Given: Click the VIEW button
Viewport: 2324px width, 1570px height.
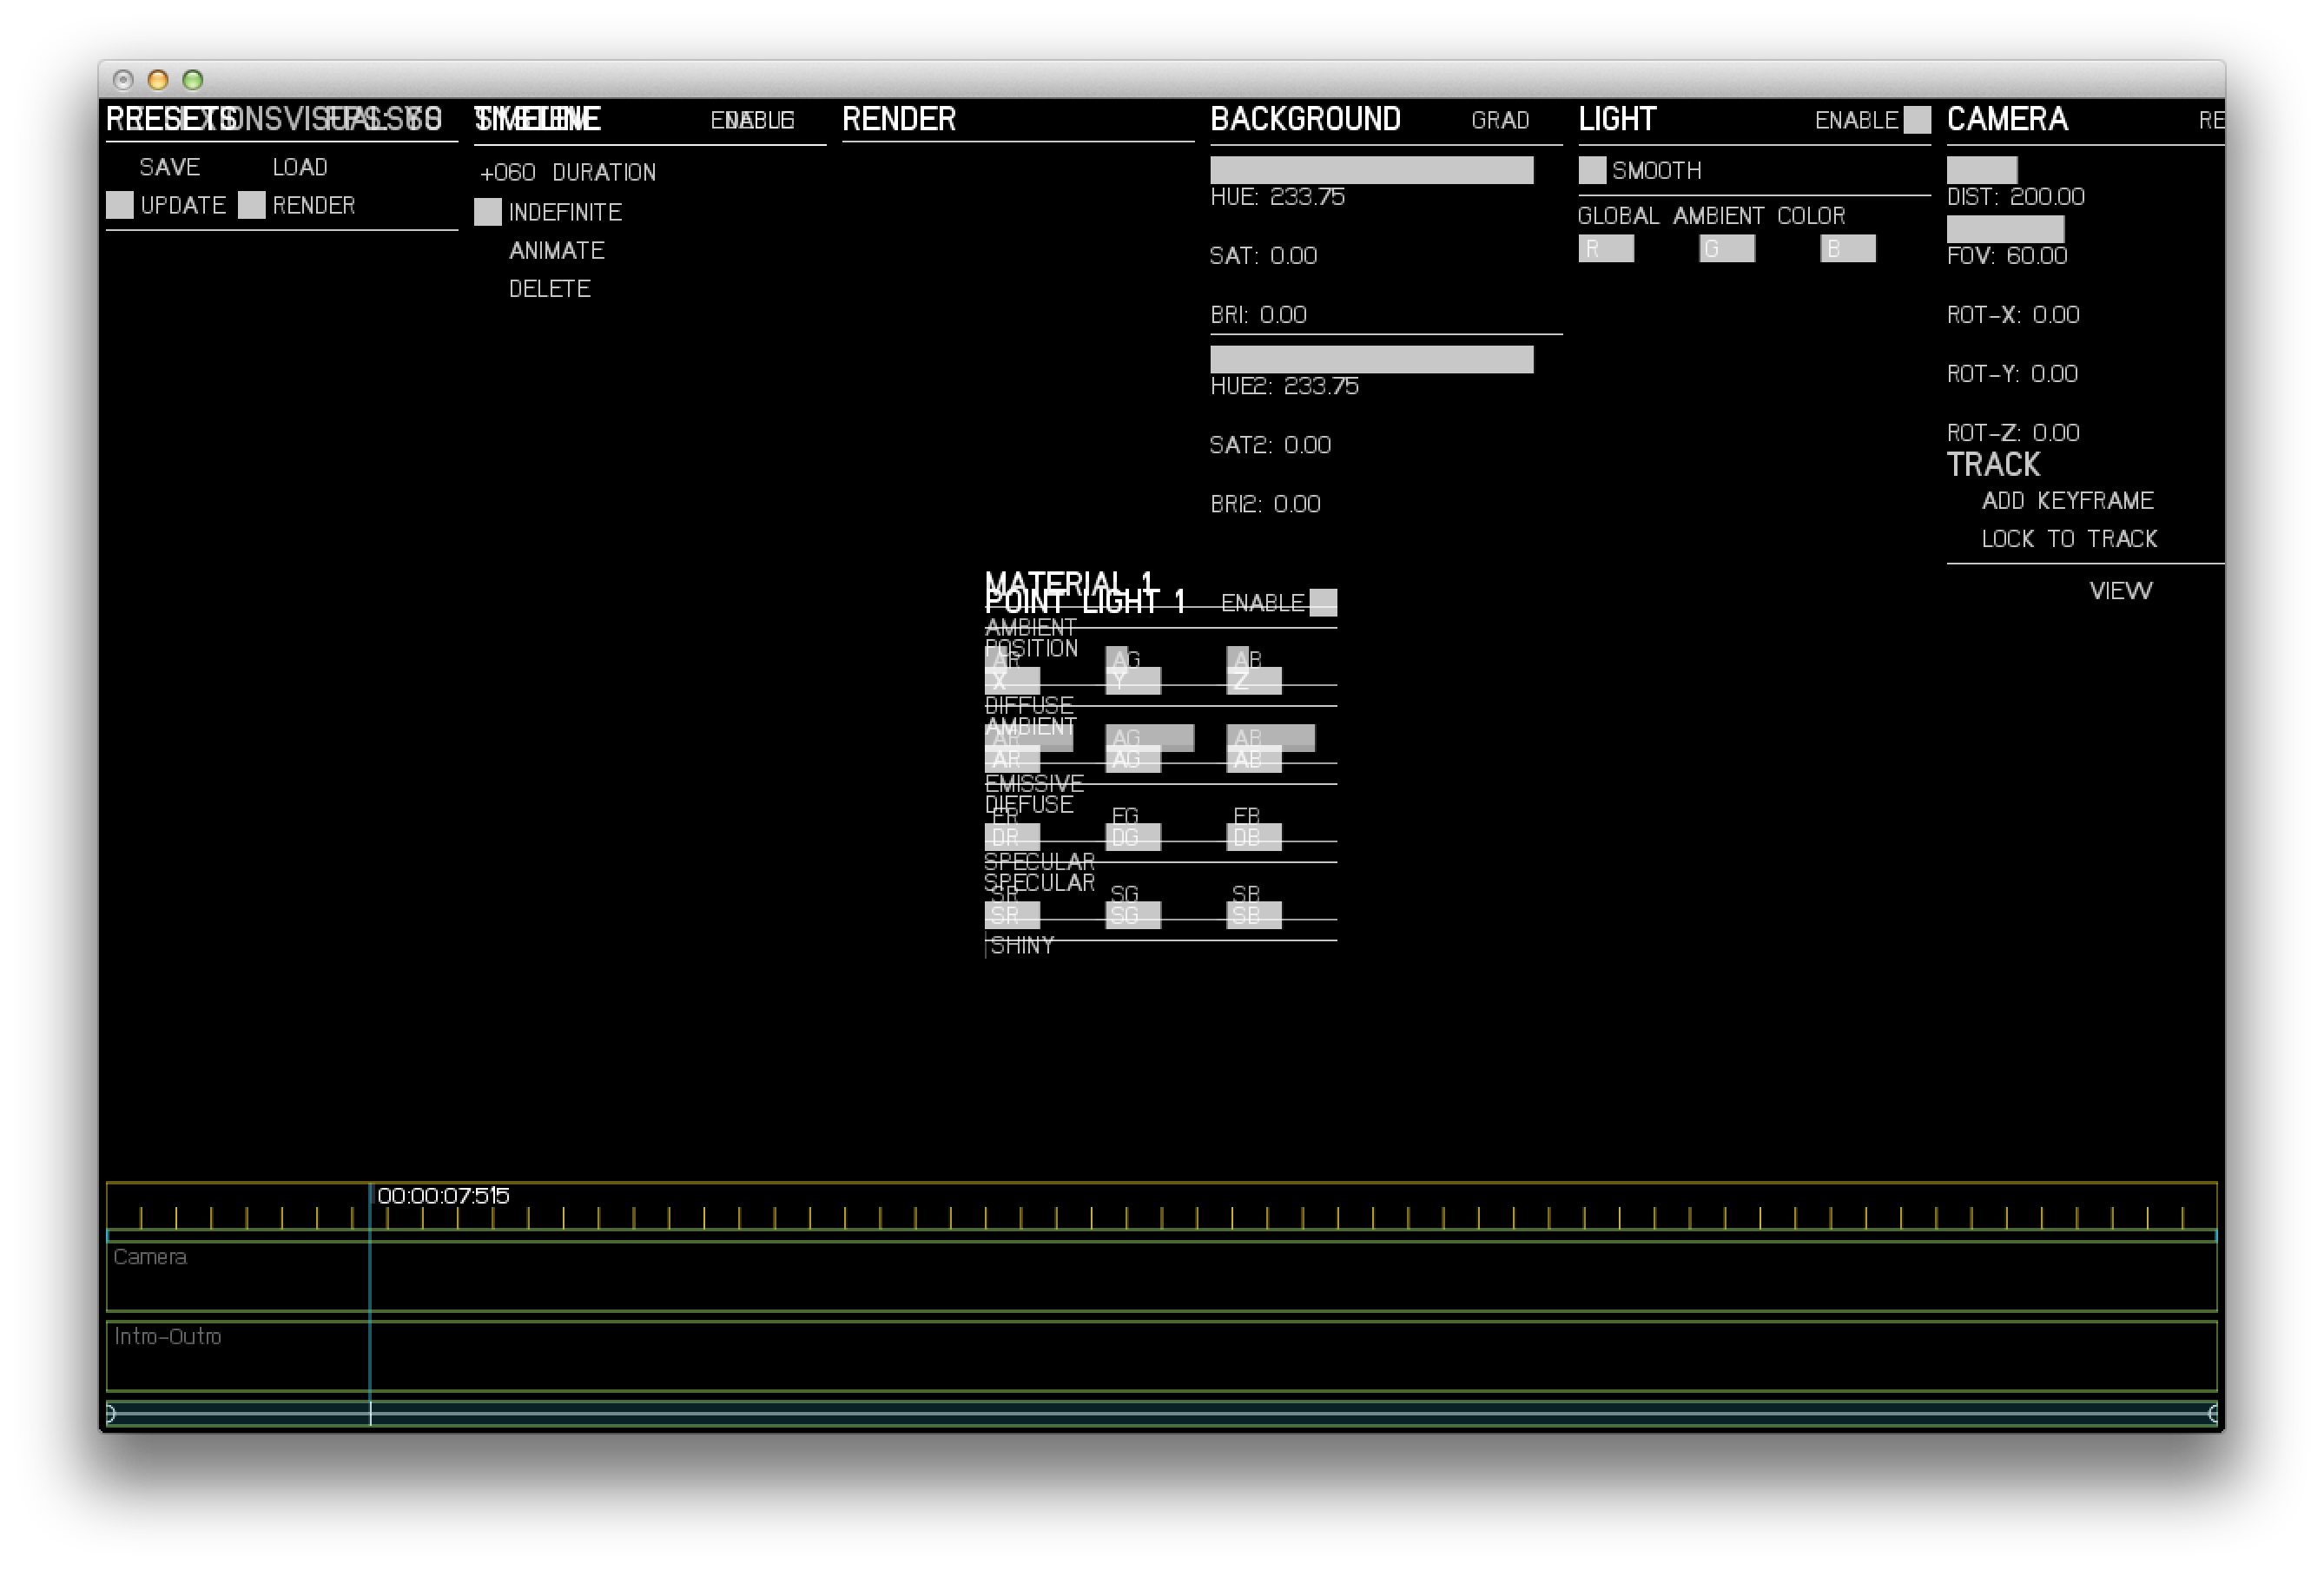Looking at the screenshot, I should tap(2120, 590).
